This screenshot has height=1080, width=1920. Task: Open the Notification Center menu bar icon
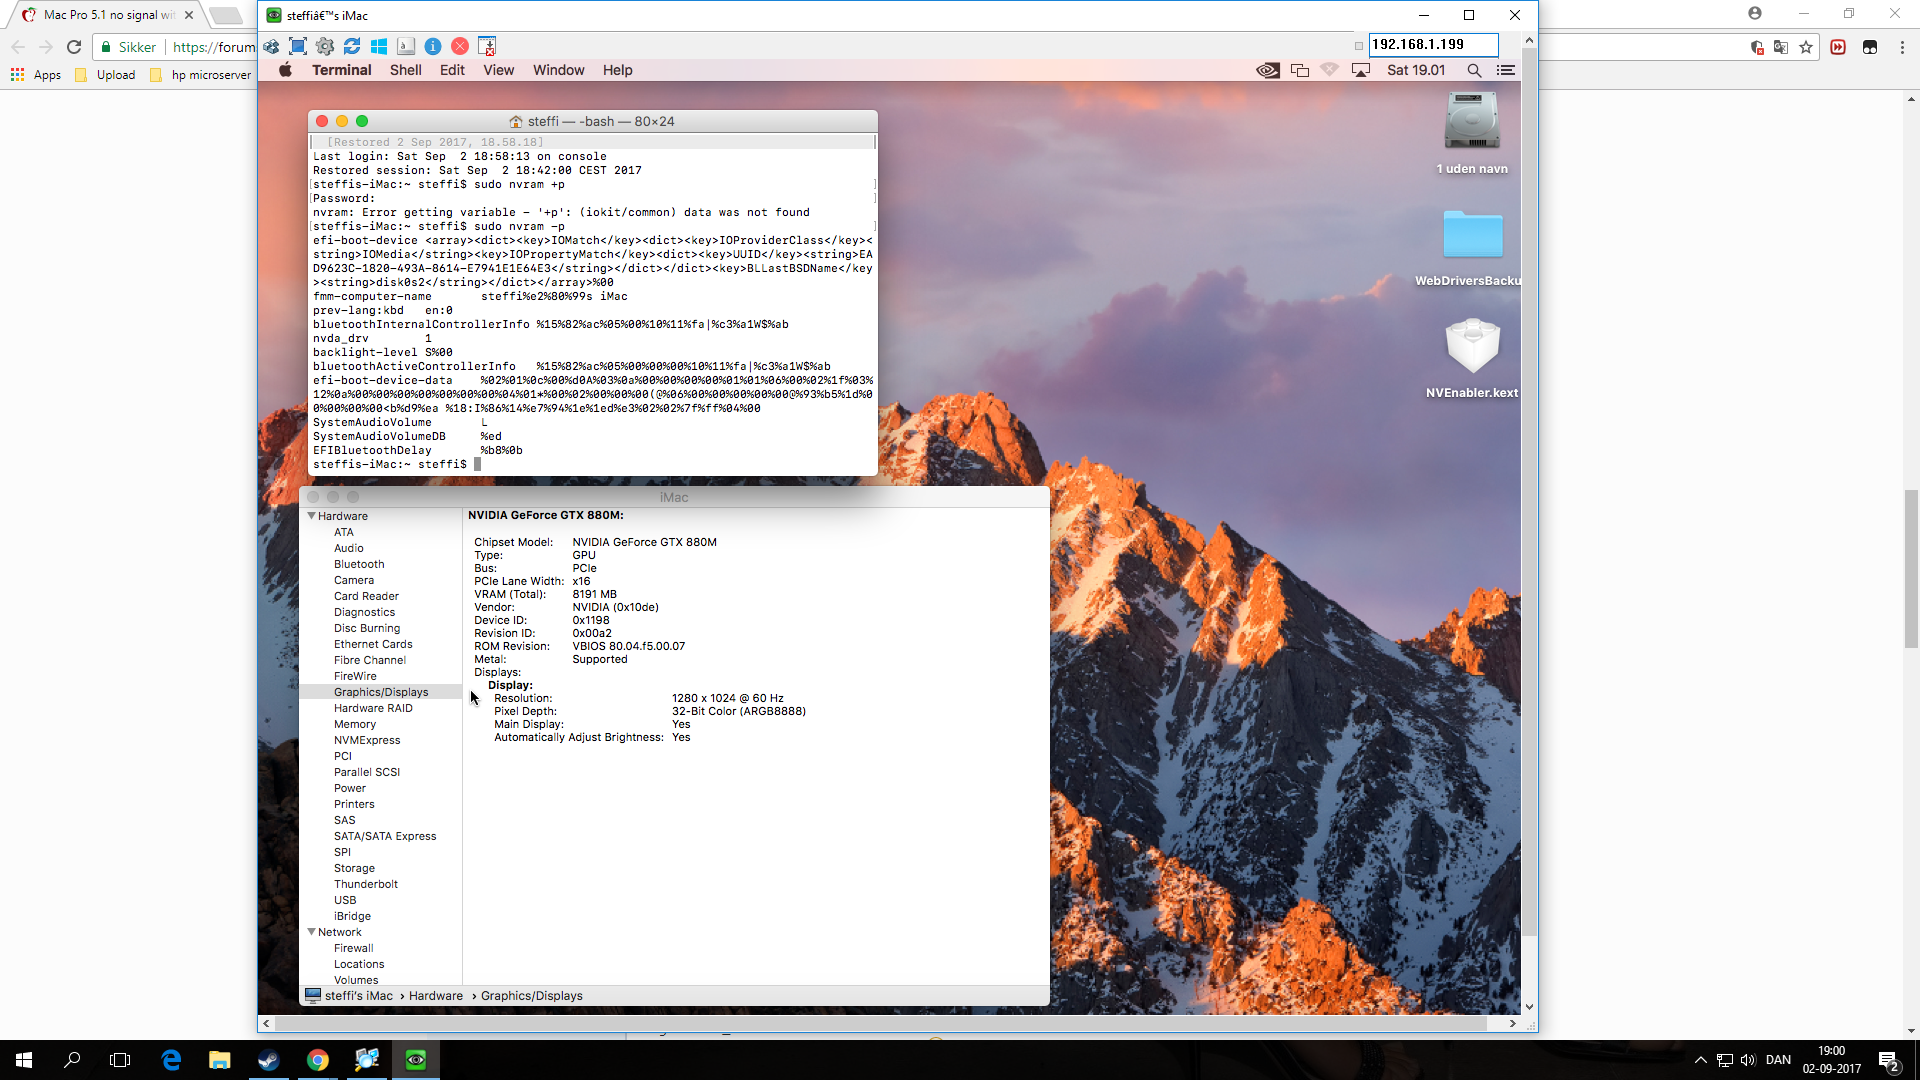point(1505,70)
